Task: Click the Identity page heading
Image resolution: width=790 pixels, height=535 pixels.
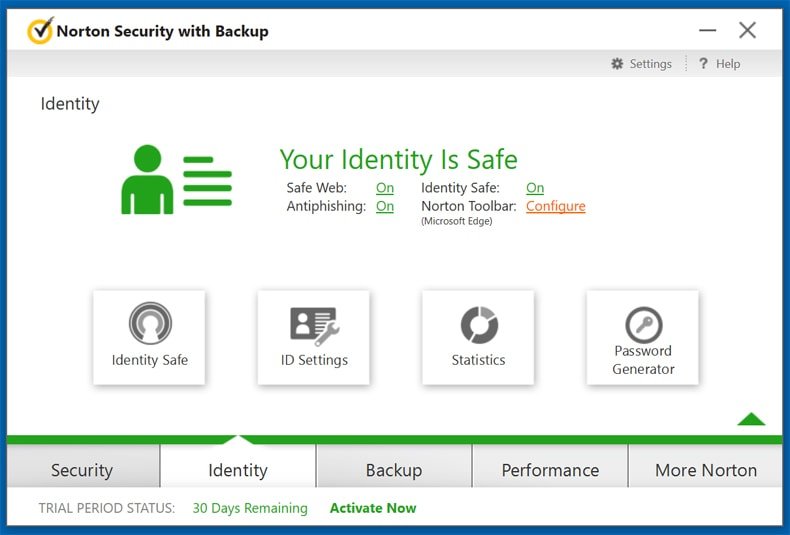Action: click(x=70, y=104)
